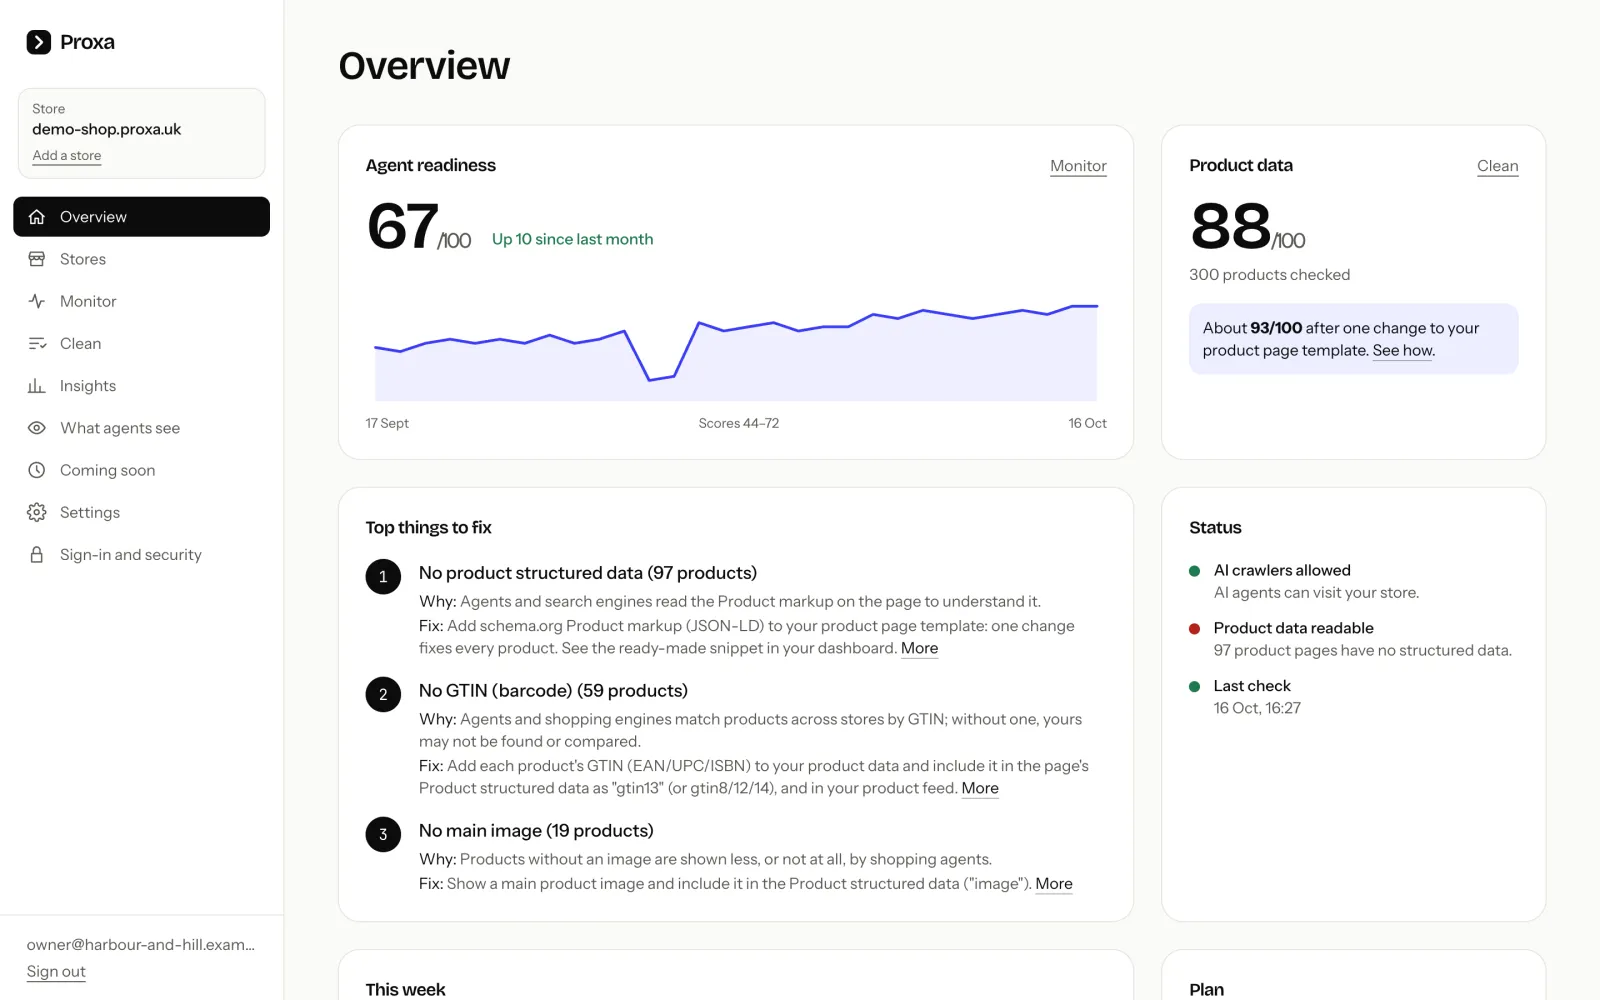Select Coming soon in the sidebar
The image size is (1600, 1000).
[141, 470]
